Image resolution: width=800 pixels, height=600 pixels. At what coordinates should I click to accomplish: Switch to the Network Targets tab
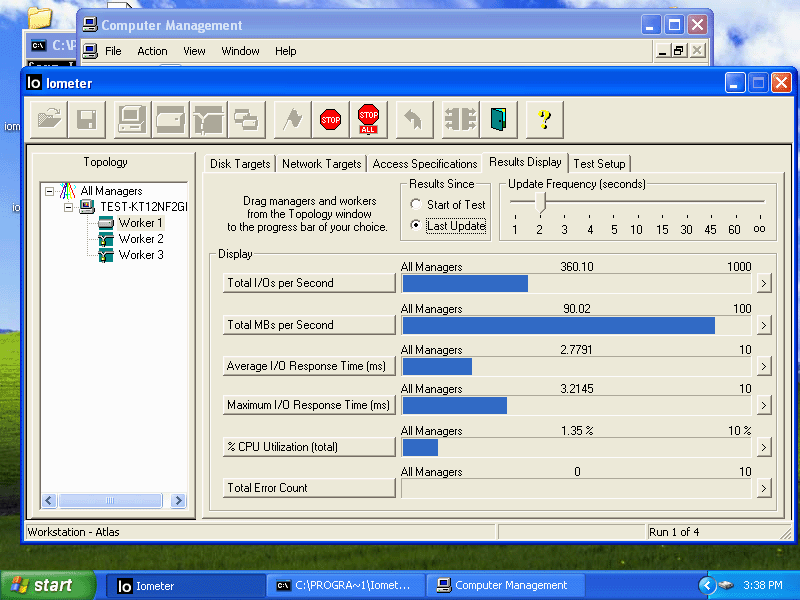tap(321, 164)
